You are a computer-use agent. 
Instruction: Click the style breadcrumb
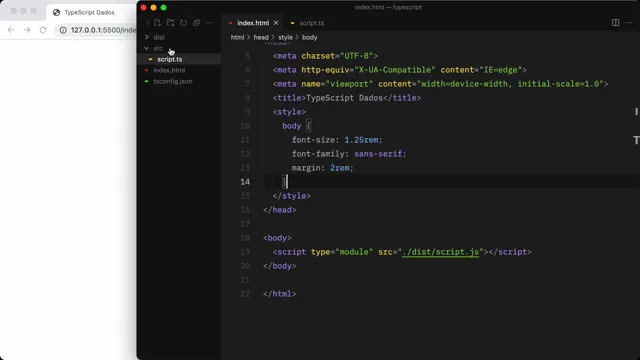(x=285, y=37)
